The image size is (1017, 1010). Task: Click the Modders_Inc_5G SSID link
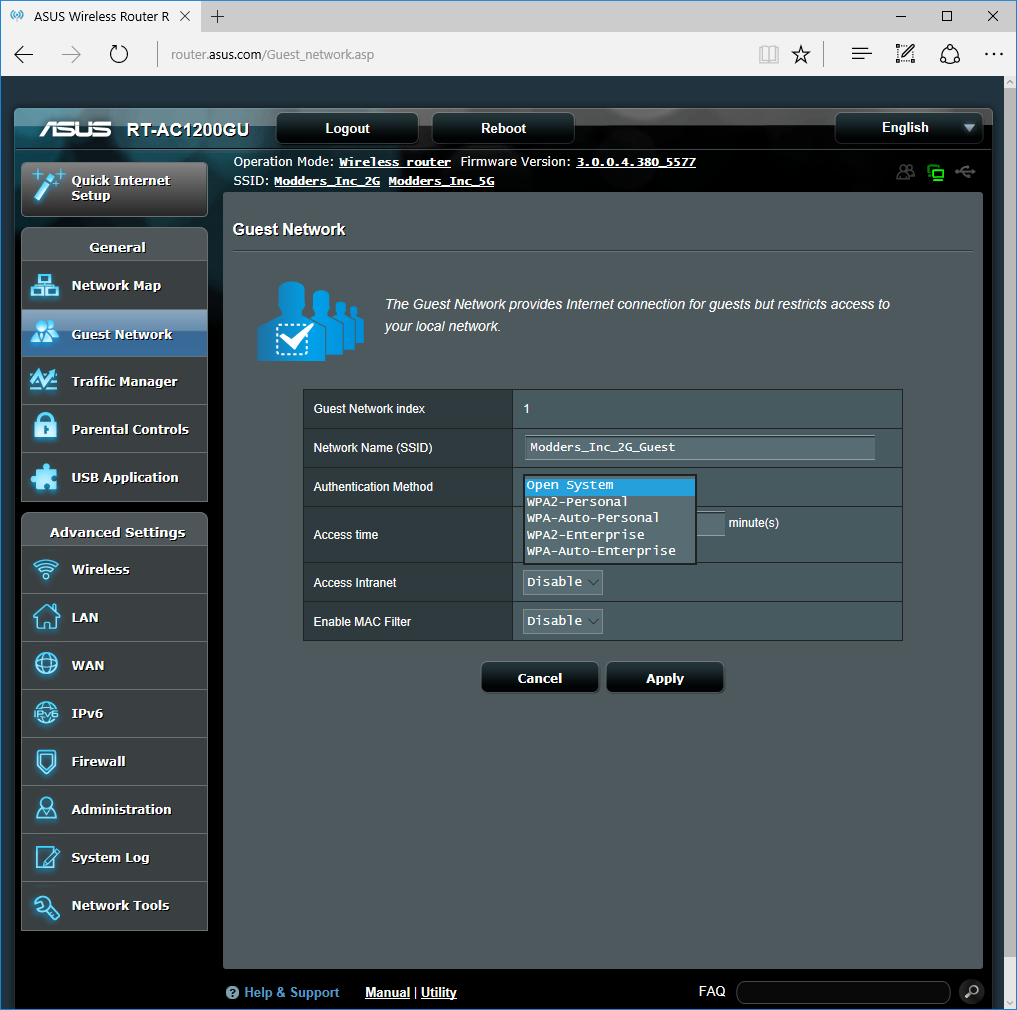(441, 181)
